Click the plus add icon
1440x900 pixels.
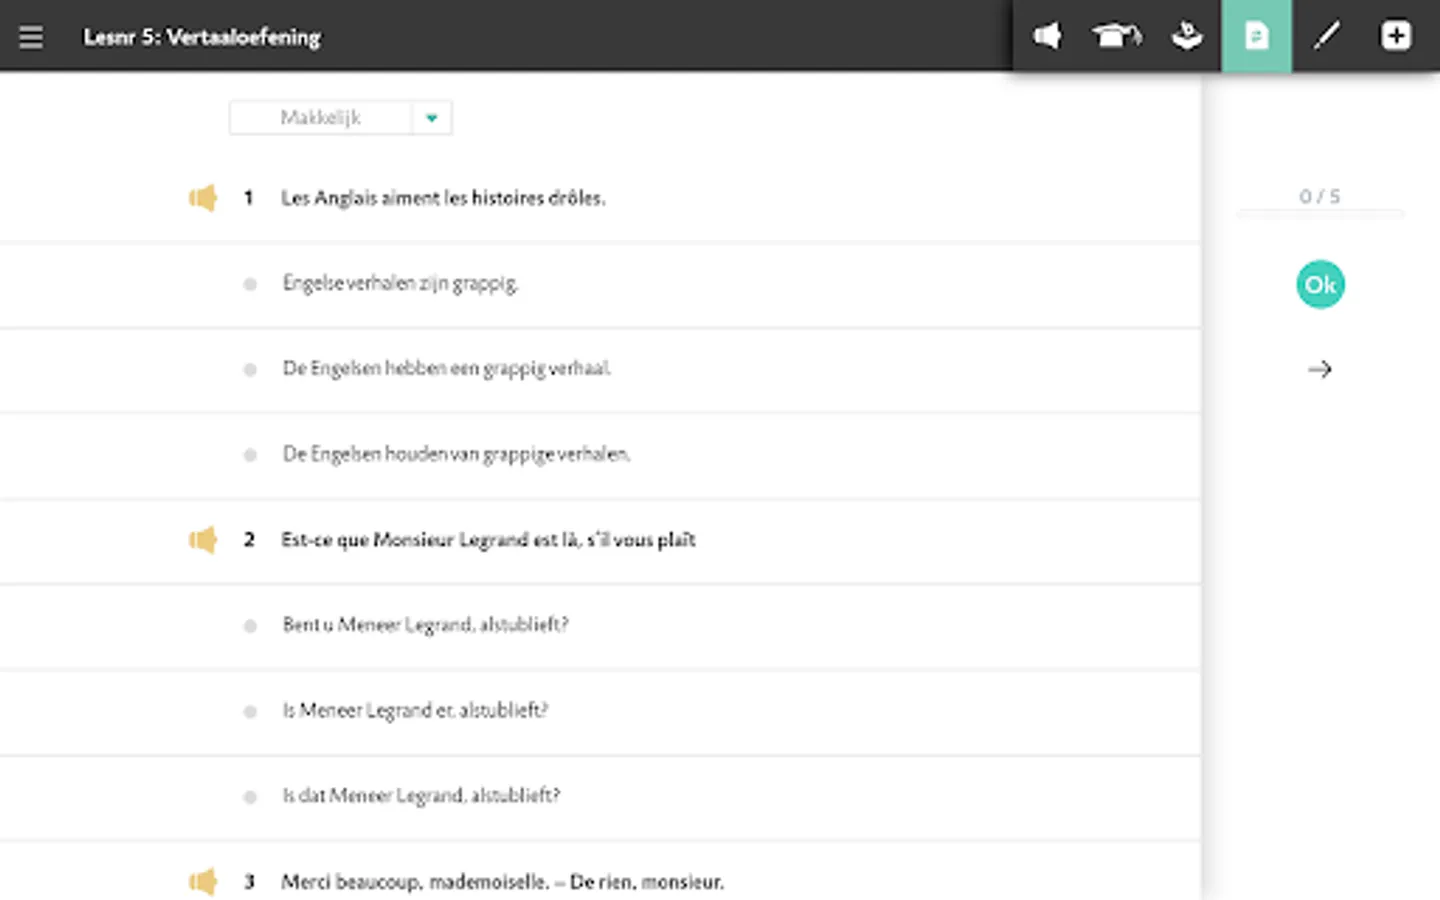click(x=1396, y=36)
